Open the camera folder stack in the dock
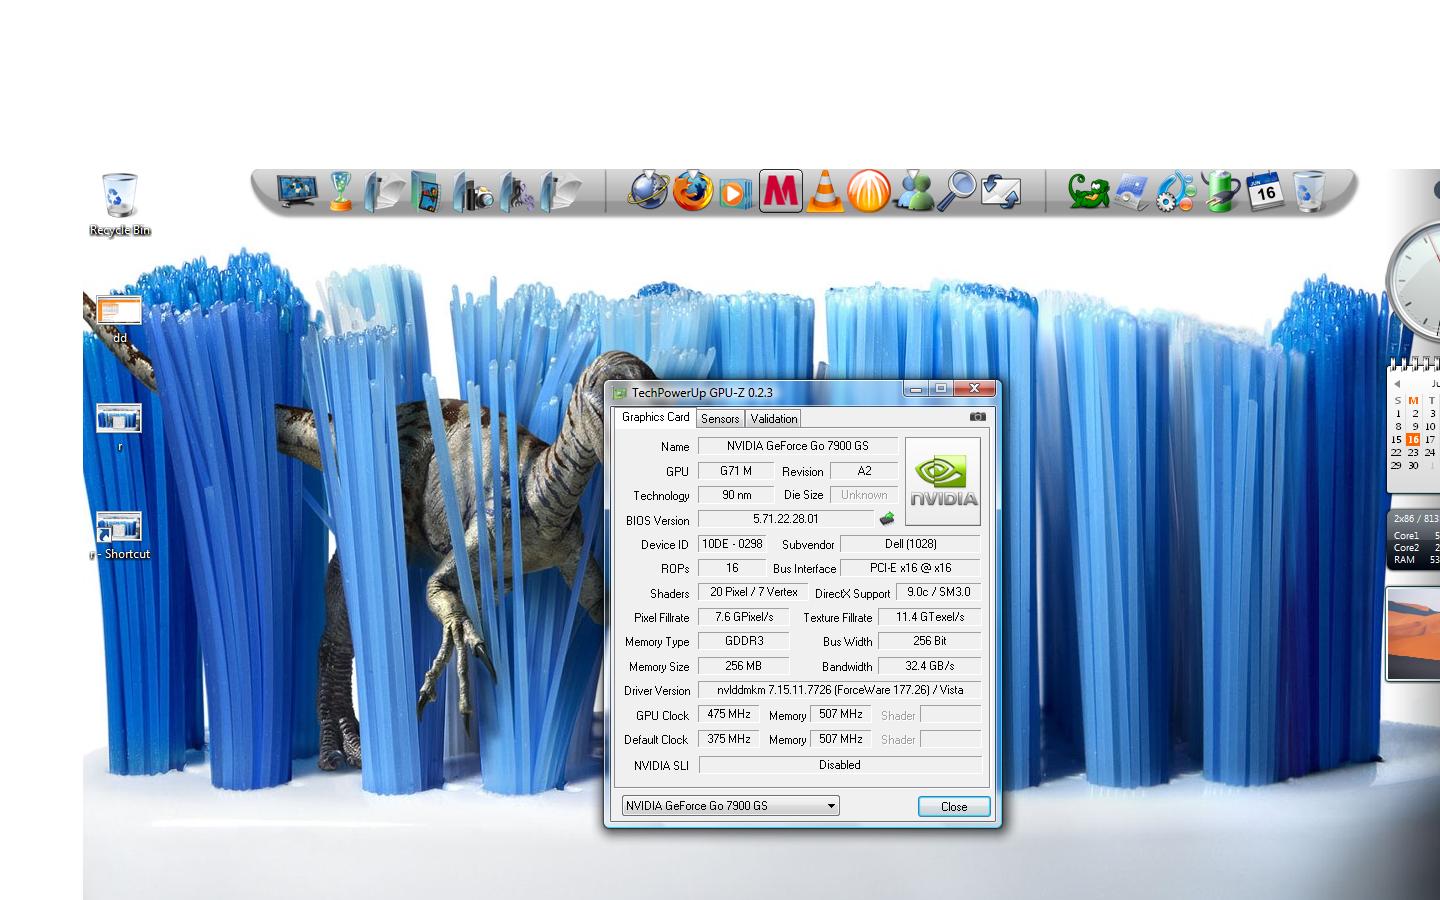Image resolution: width=1440 pixels, height=900 pixels. point(473,191)
